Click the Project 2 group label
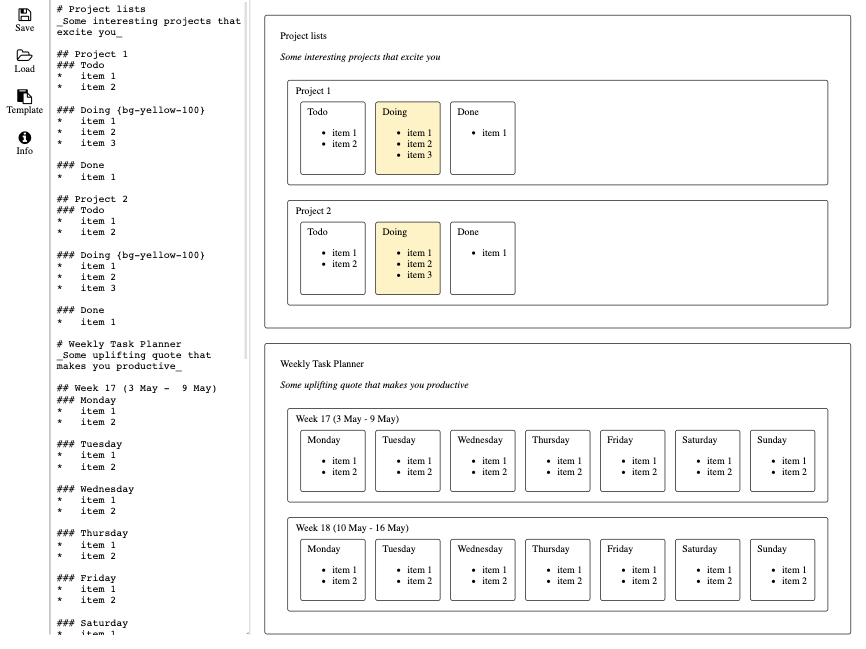Image resolution: width=866 pixels, height=649 pixels. pyautogui.click(x=312, y=211)
